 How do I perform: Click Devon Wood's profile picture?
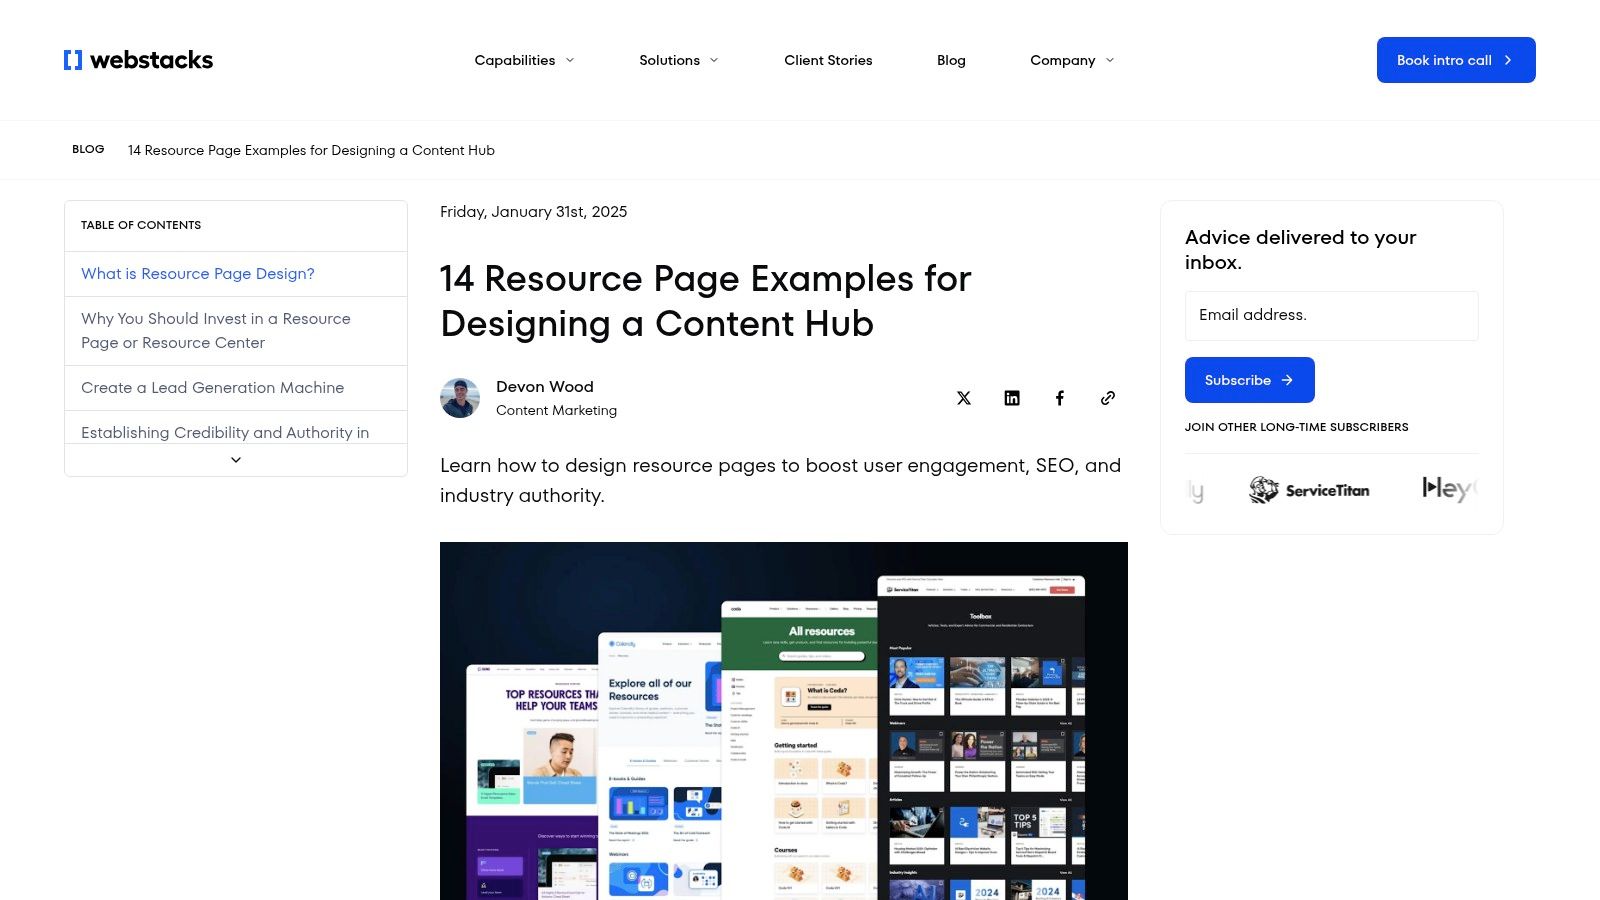460,397
